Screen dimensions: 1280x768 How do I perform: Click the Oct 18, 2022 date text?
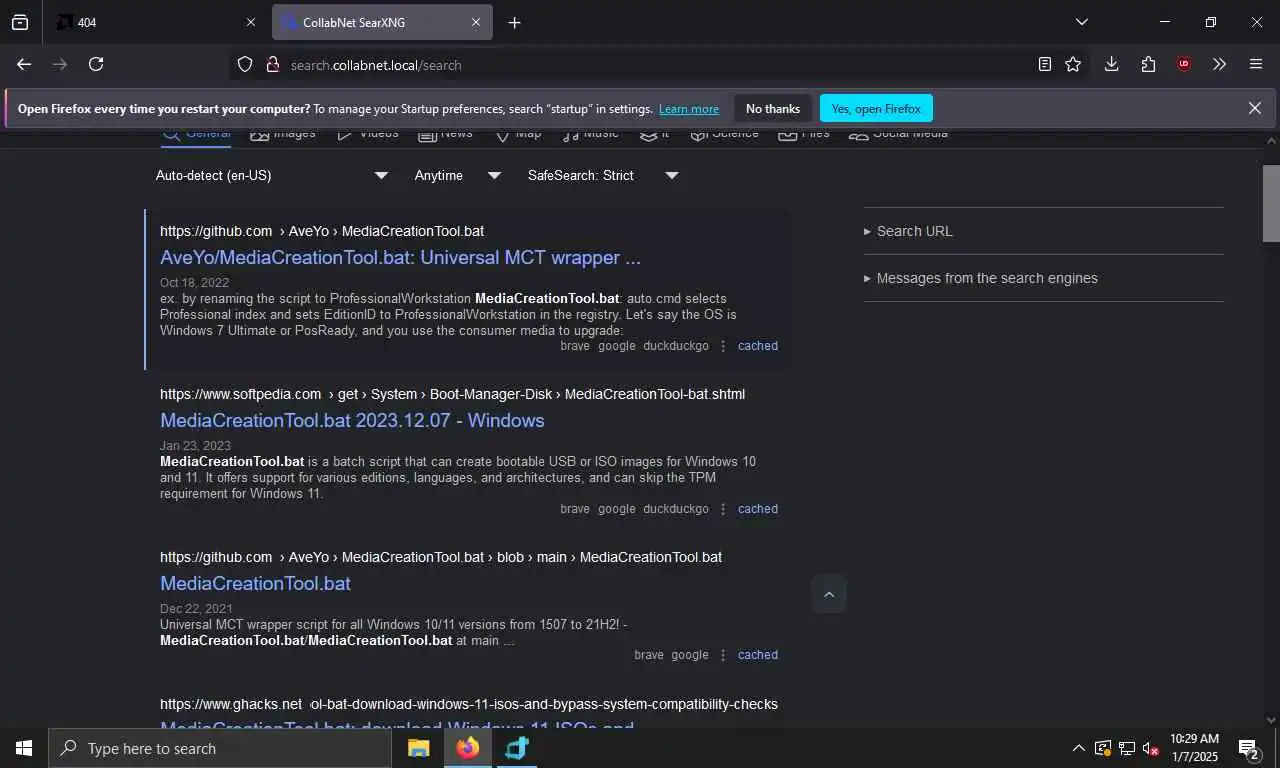pos(194,283)
